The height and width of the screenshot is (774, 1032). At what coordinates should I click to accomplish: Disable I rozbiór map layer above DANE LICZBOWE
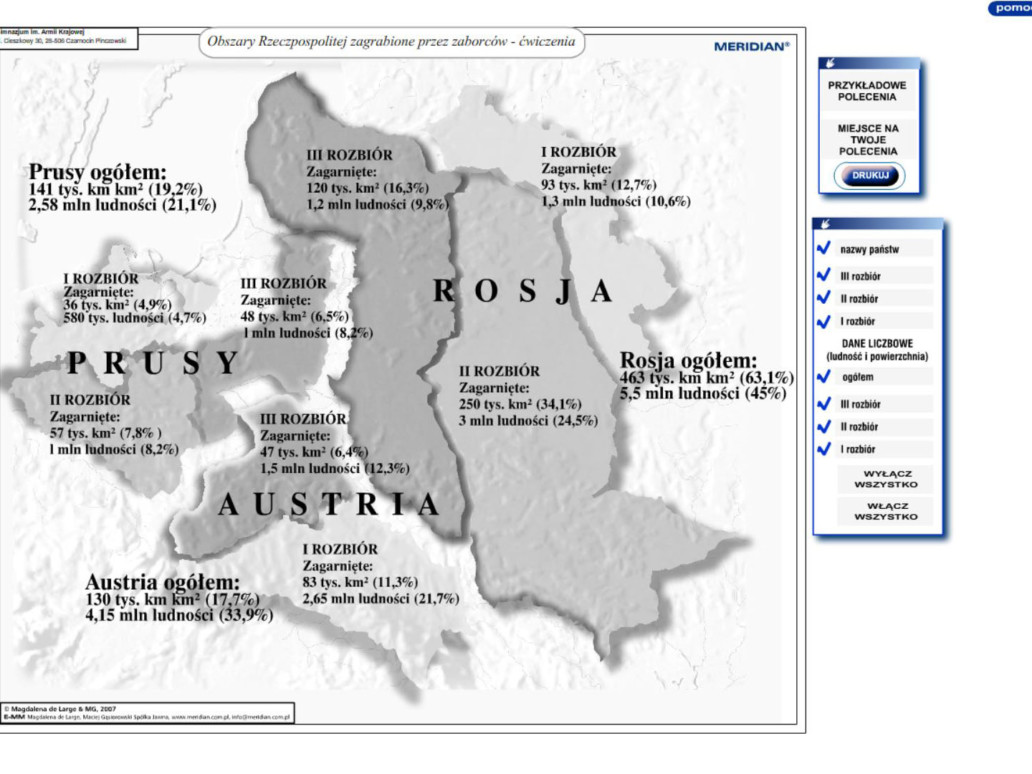click(824, 322)
